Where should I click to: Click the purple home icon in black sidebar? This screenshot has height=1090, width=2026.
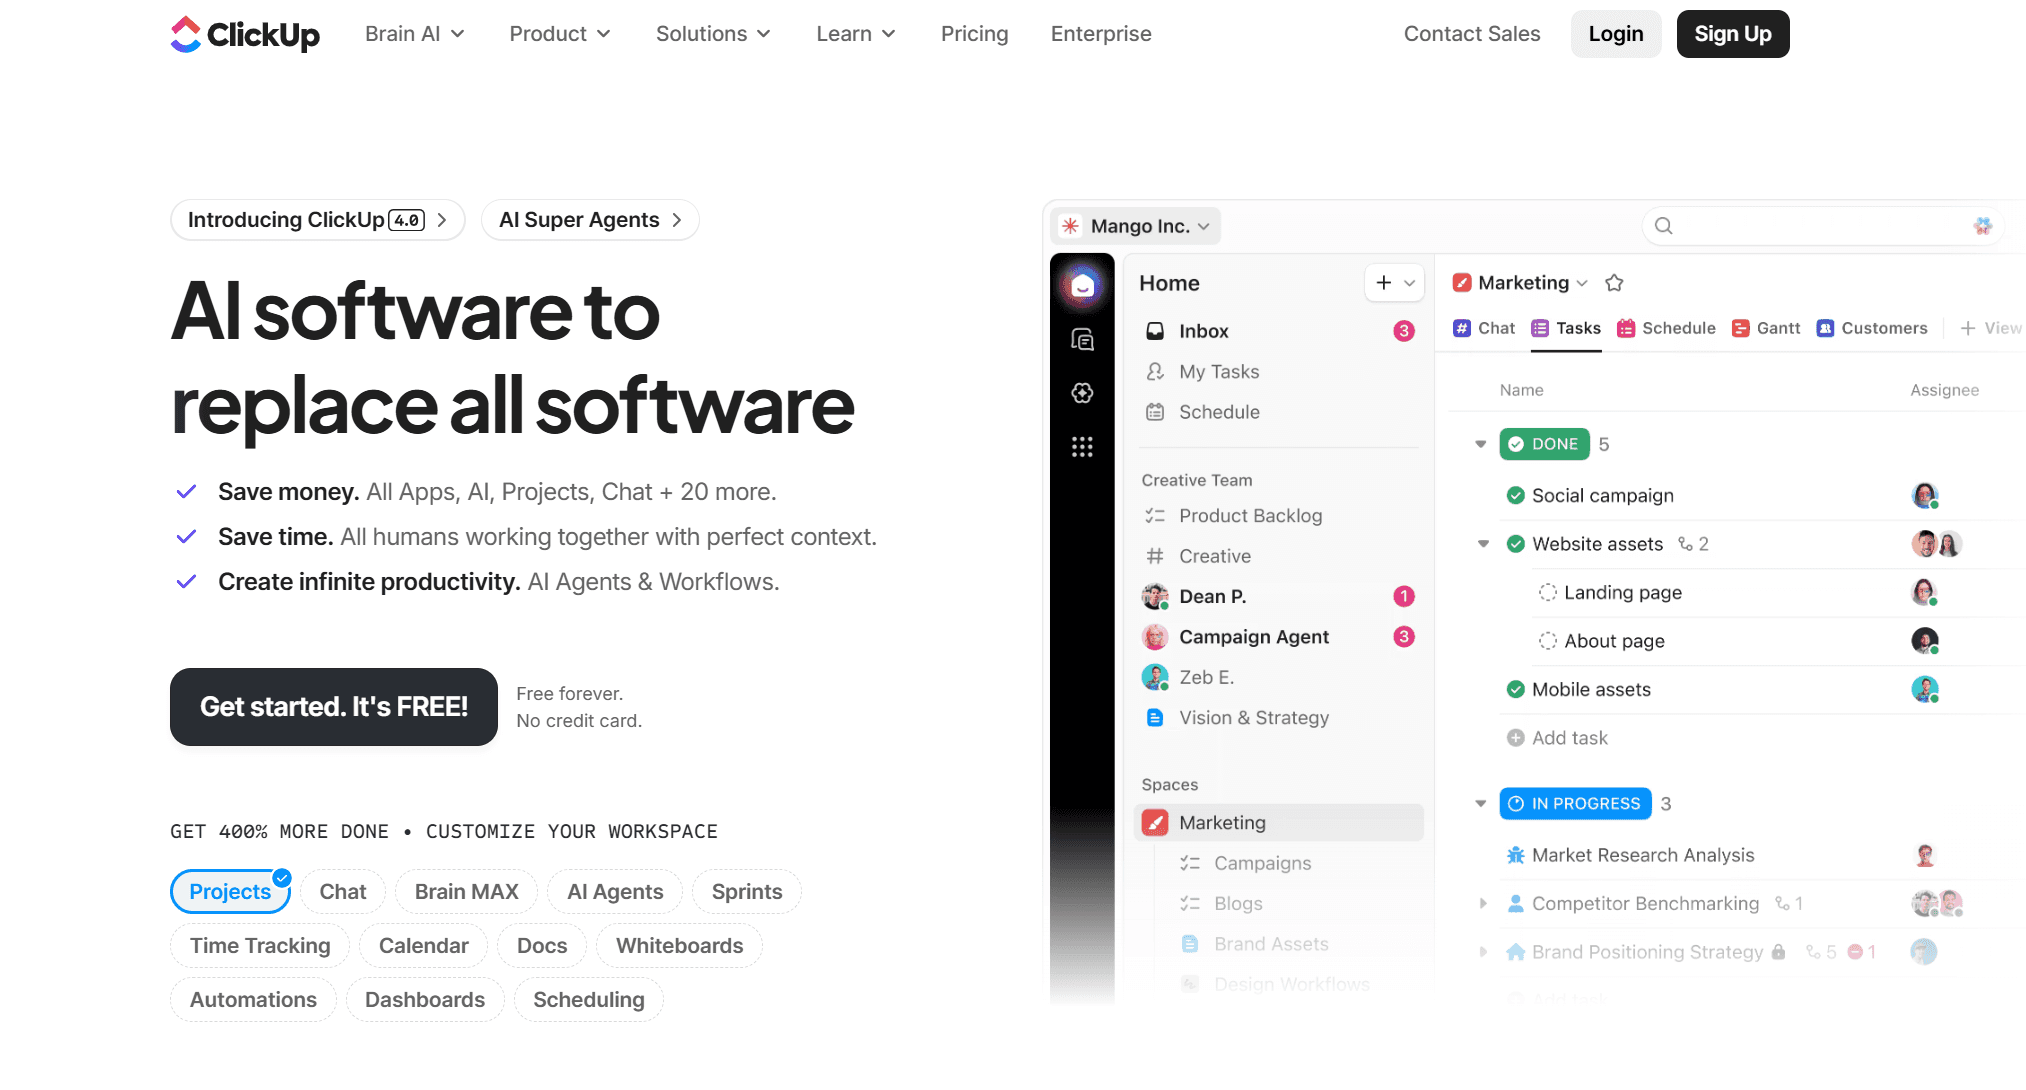[x=1082, y=287]
